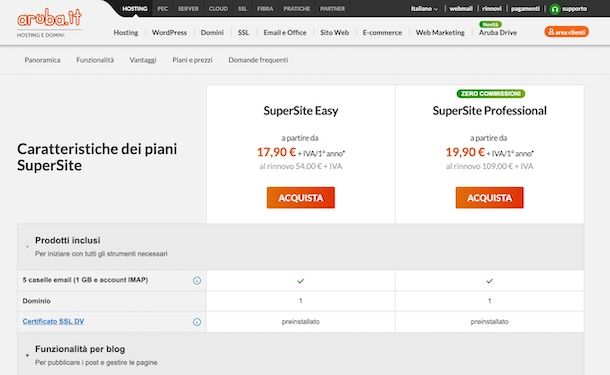
Task: Click the SuperSite Easy plan title
Action: point(301,111)
